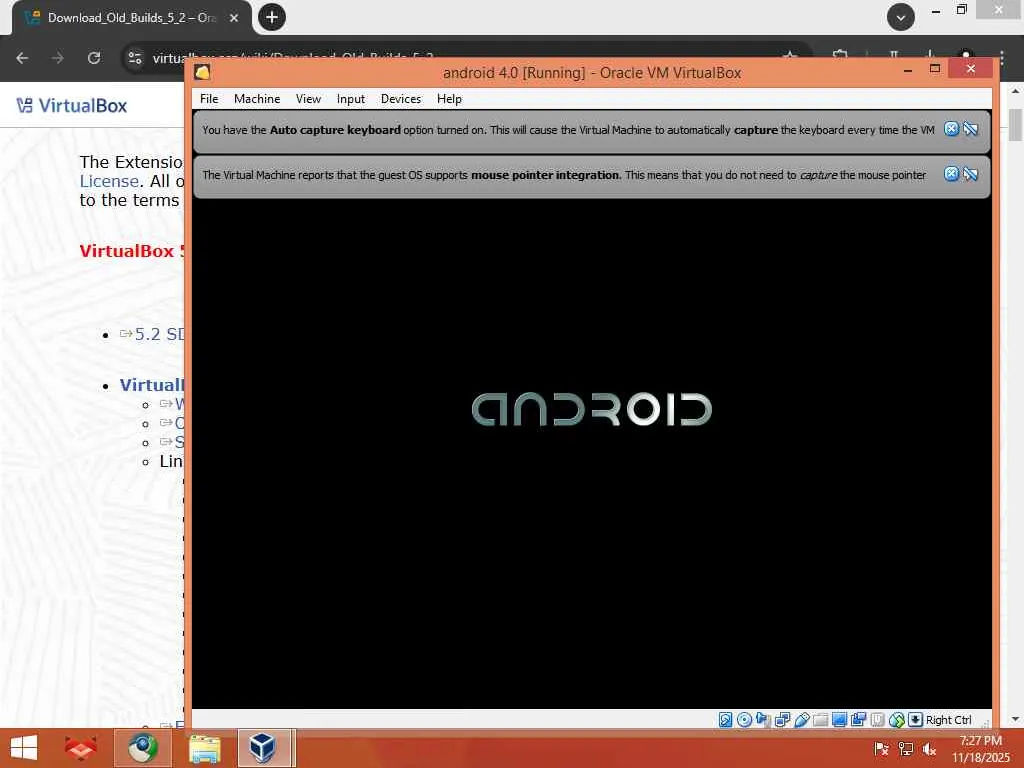Image resolution: width=1024 pixels, height=768 pixels.
Task: Open the network adapters indicator
Action: click(782, 720)
